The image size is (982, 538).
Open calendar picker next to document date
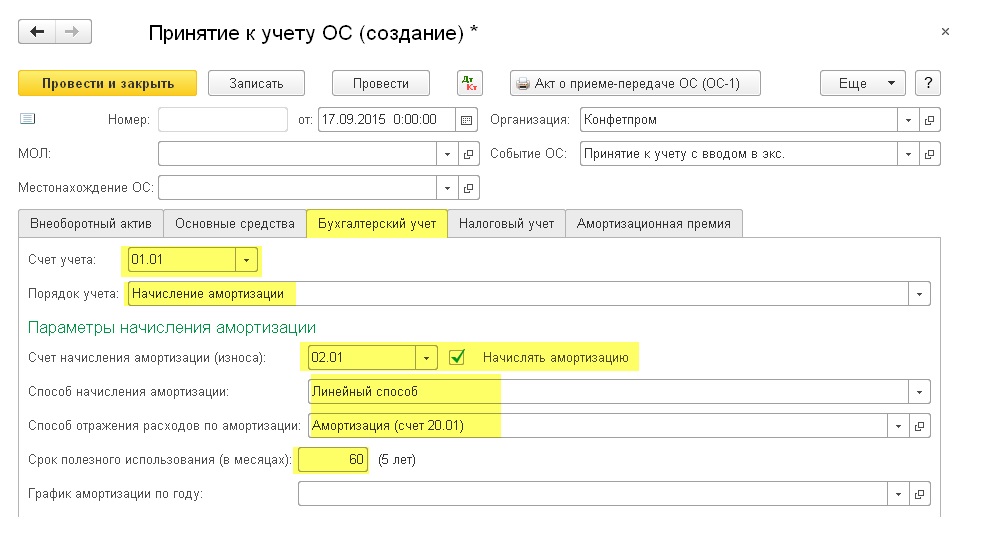(467, 120)
